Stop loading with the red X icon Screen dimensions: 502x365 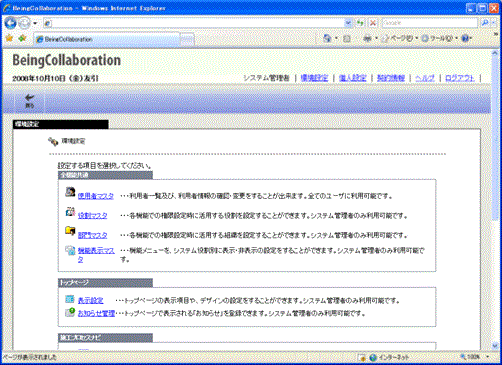point(373,23)
